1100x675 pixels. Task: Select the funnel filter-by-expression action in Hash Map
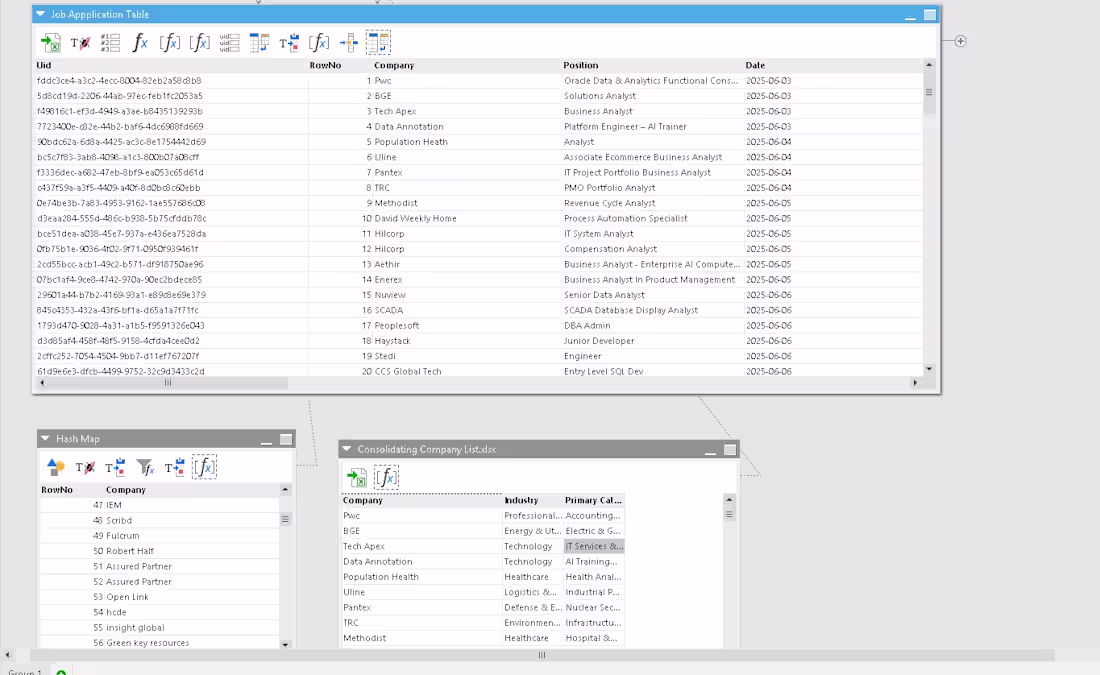pos(145,467)
